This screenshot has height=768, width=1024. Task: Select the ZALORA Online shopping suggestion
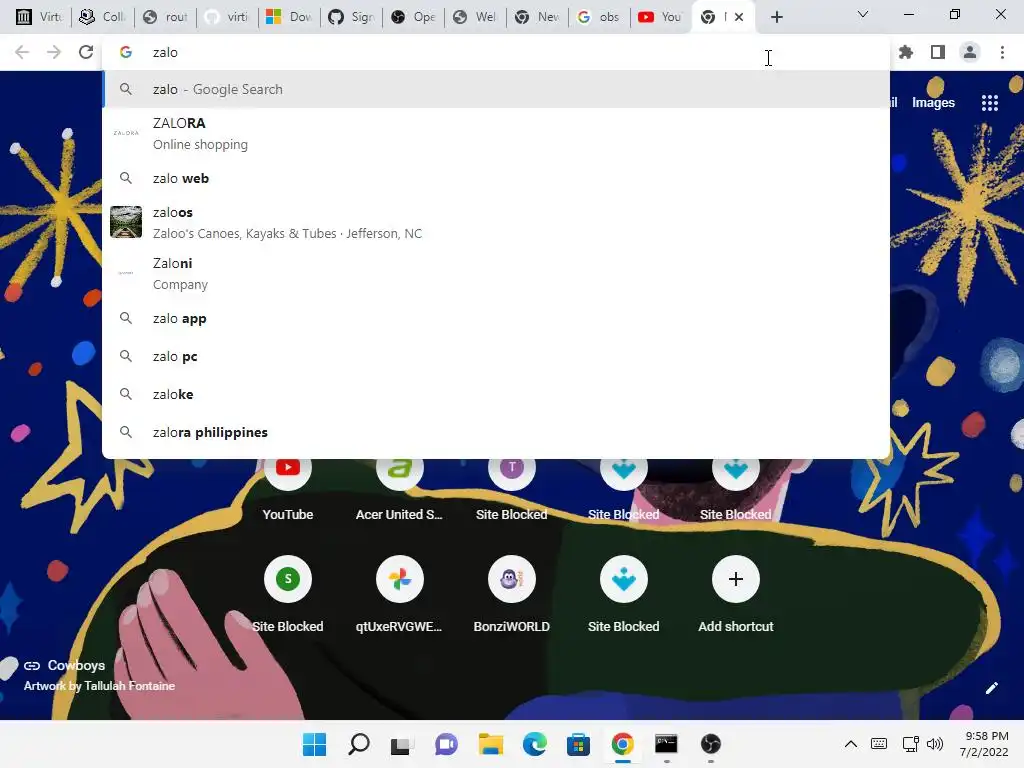pos(496,133)
